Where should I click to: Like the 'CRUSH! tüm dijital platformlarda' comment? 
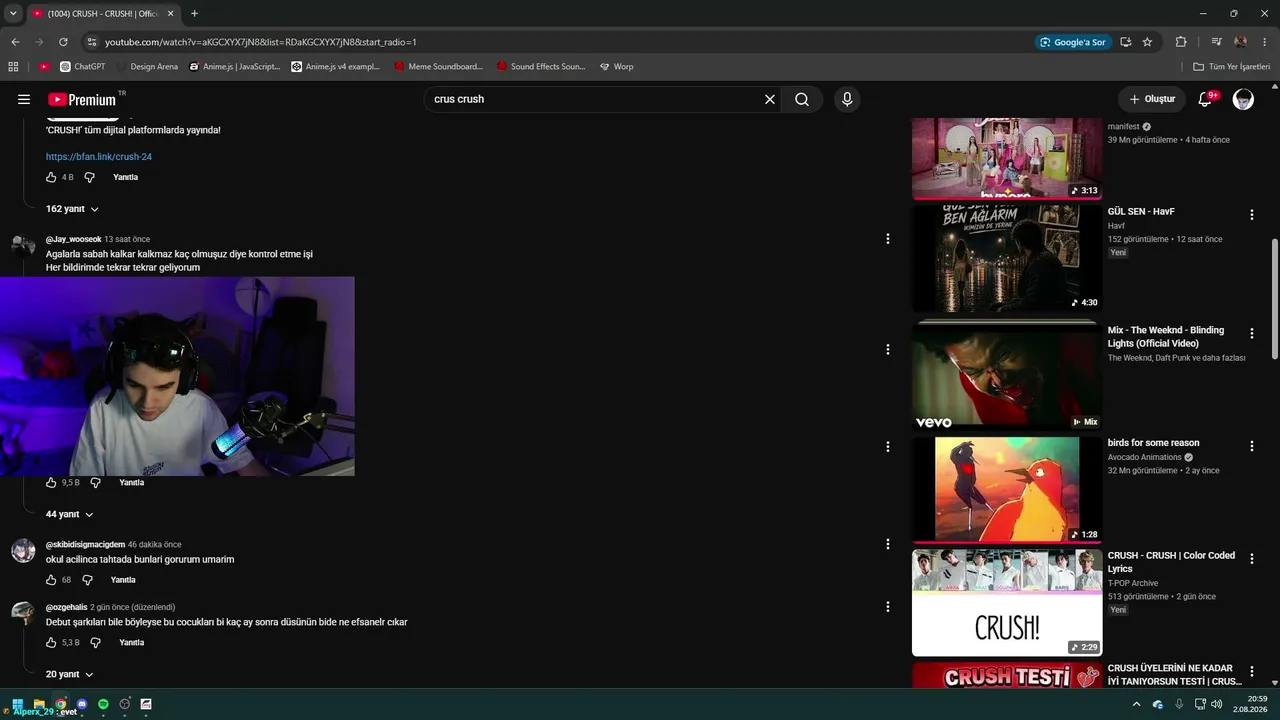(51, 177)
